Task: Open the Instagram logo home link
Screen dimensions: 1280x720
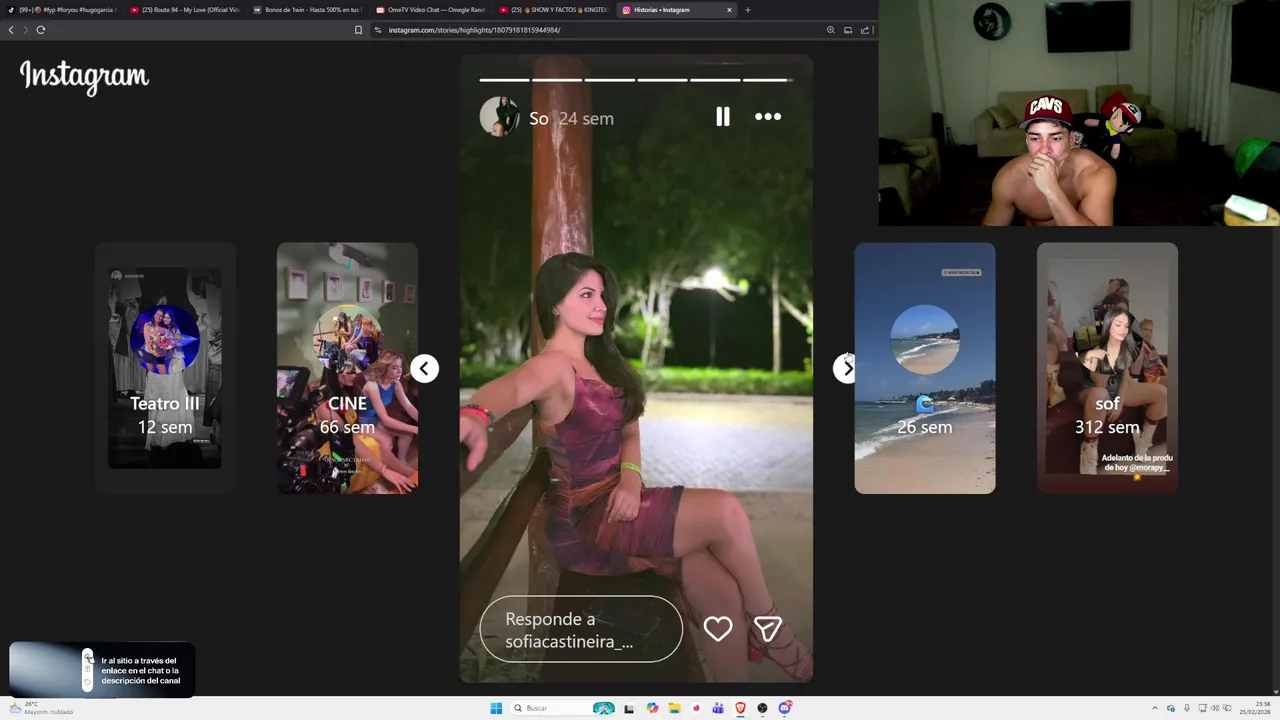Action: (x=84, y=77)
